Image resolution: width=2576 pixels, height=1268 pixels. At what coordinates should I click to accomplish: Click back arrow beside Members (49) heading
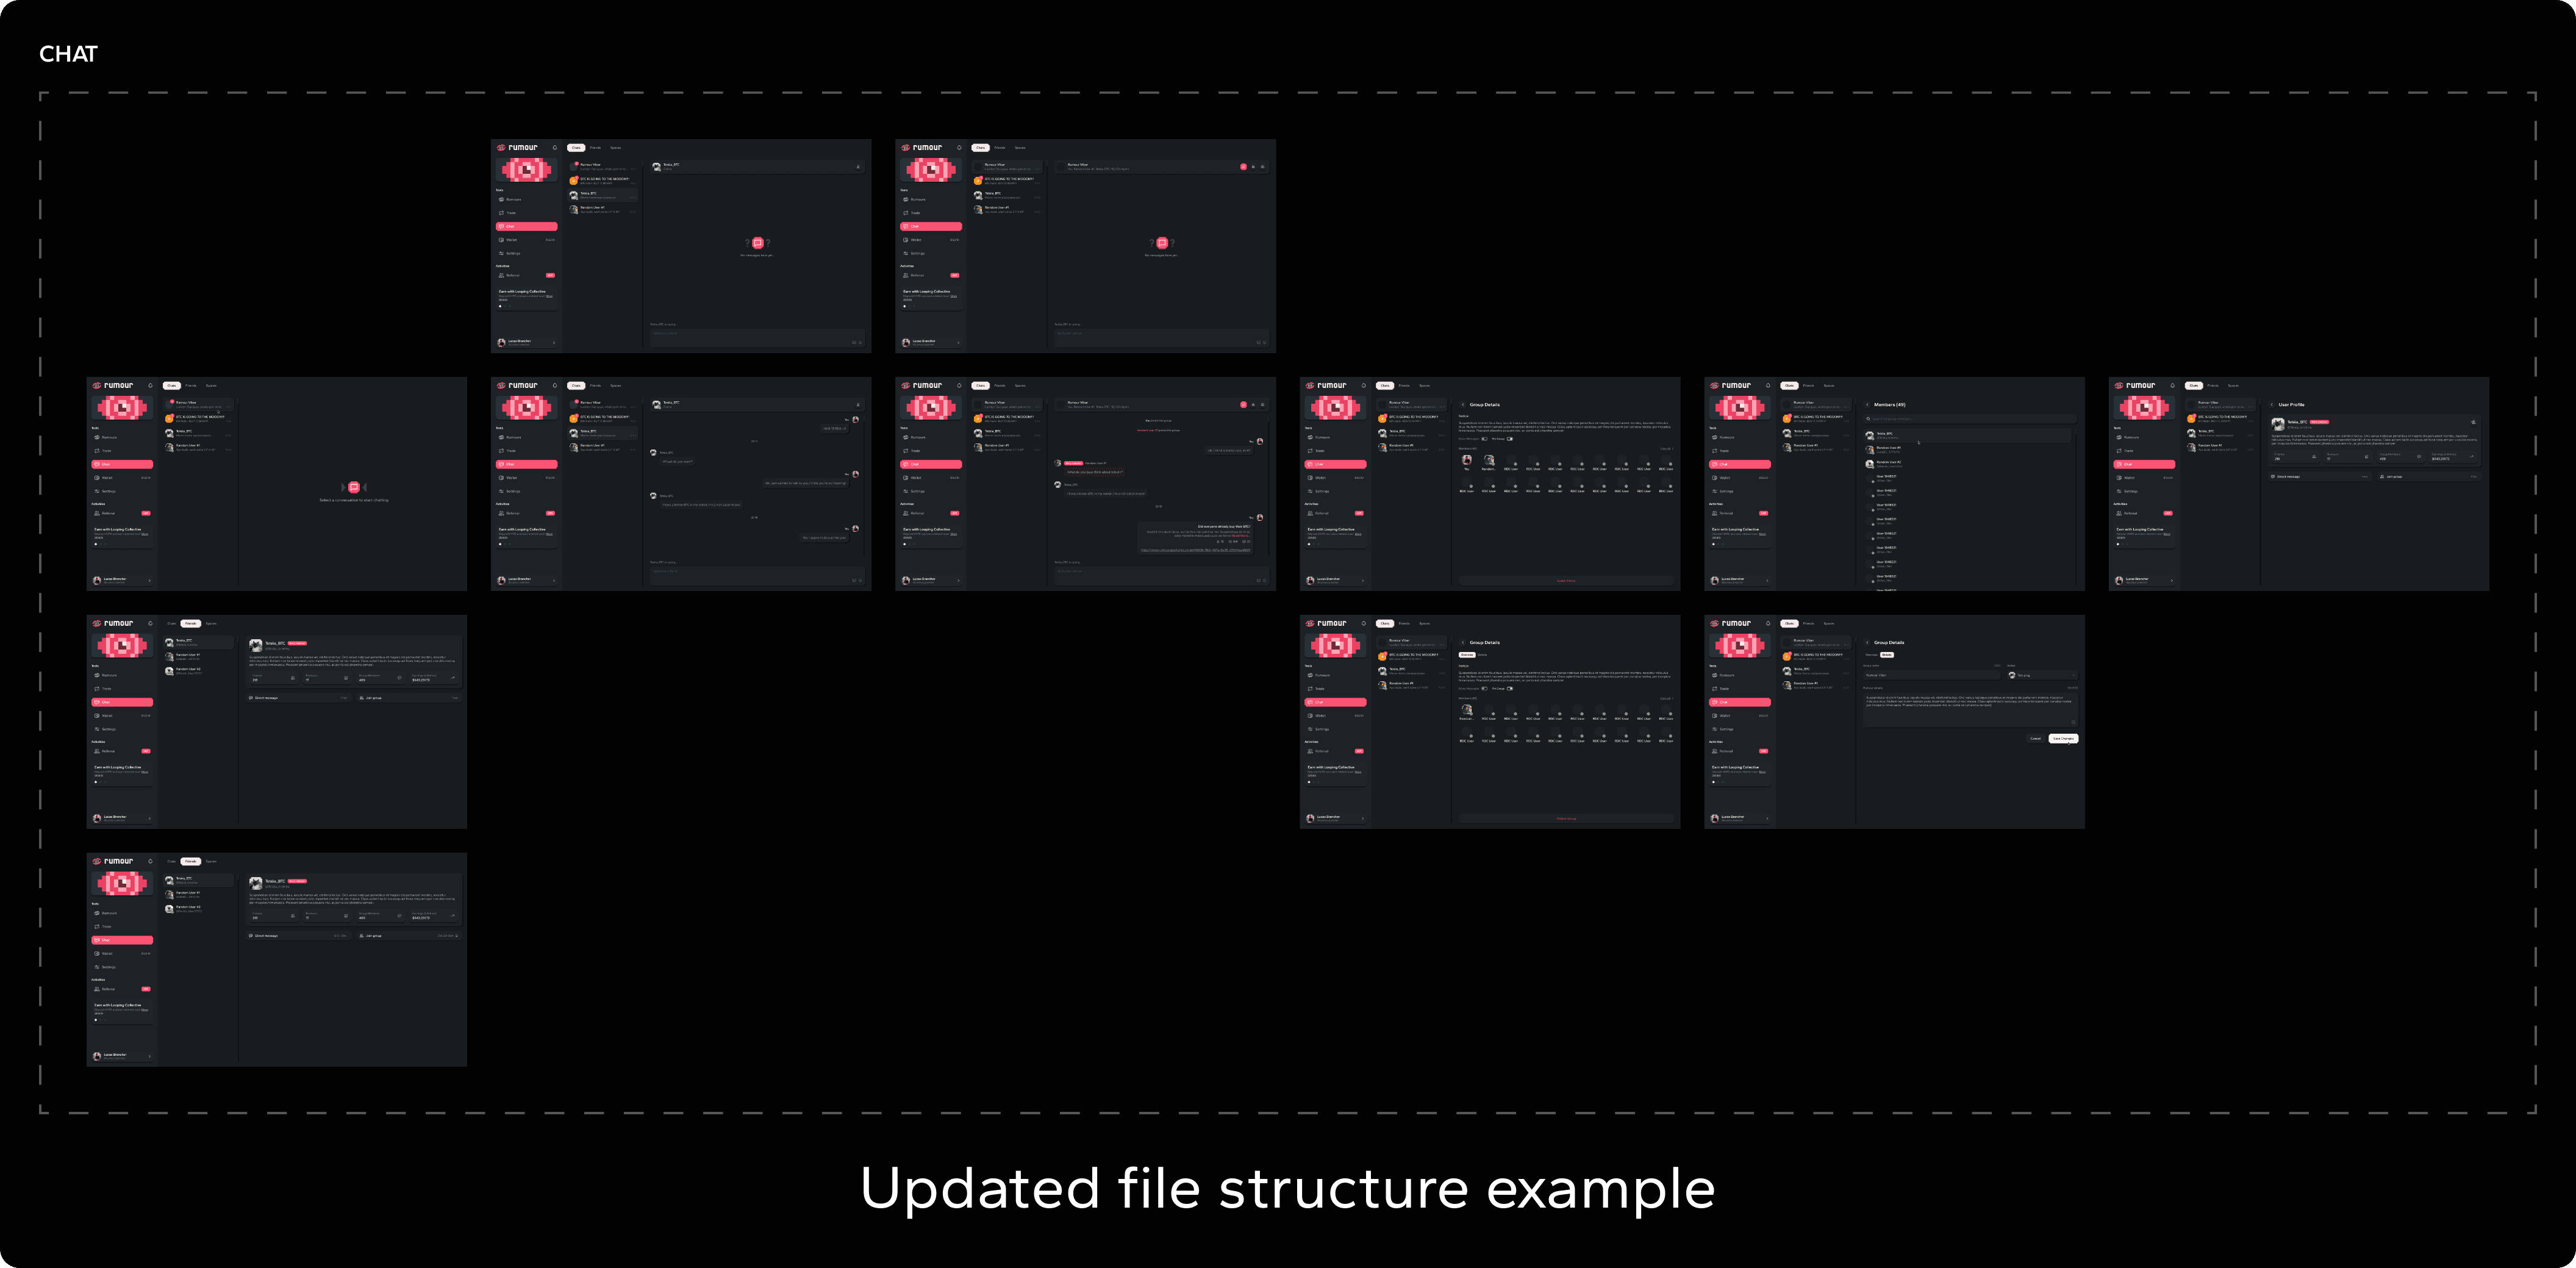(1867, 405)
